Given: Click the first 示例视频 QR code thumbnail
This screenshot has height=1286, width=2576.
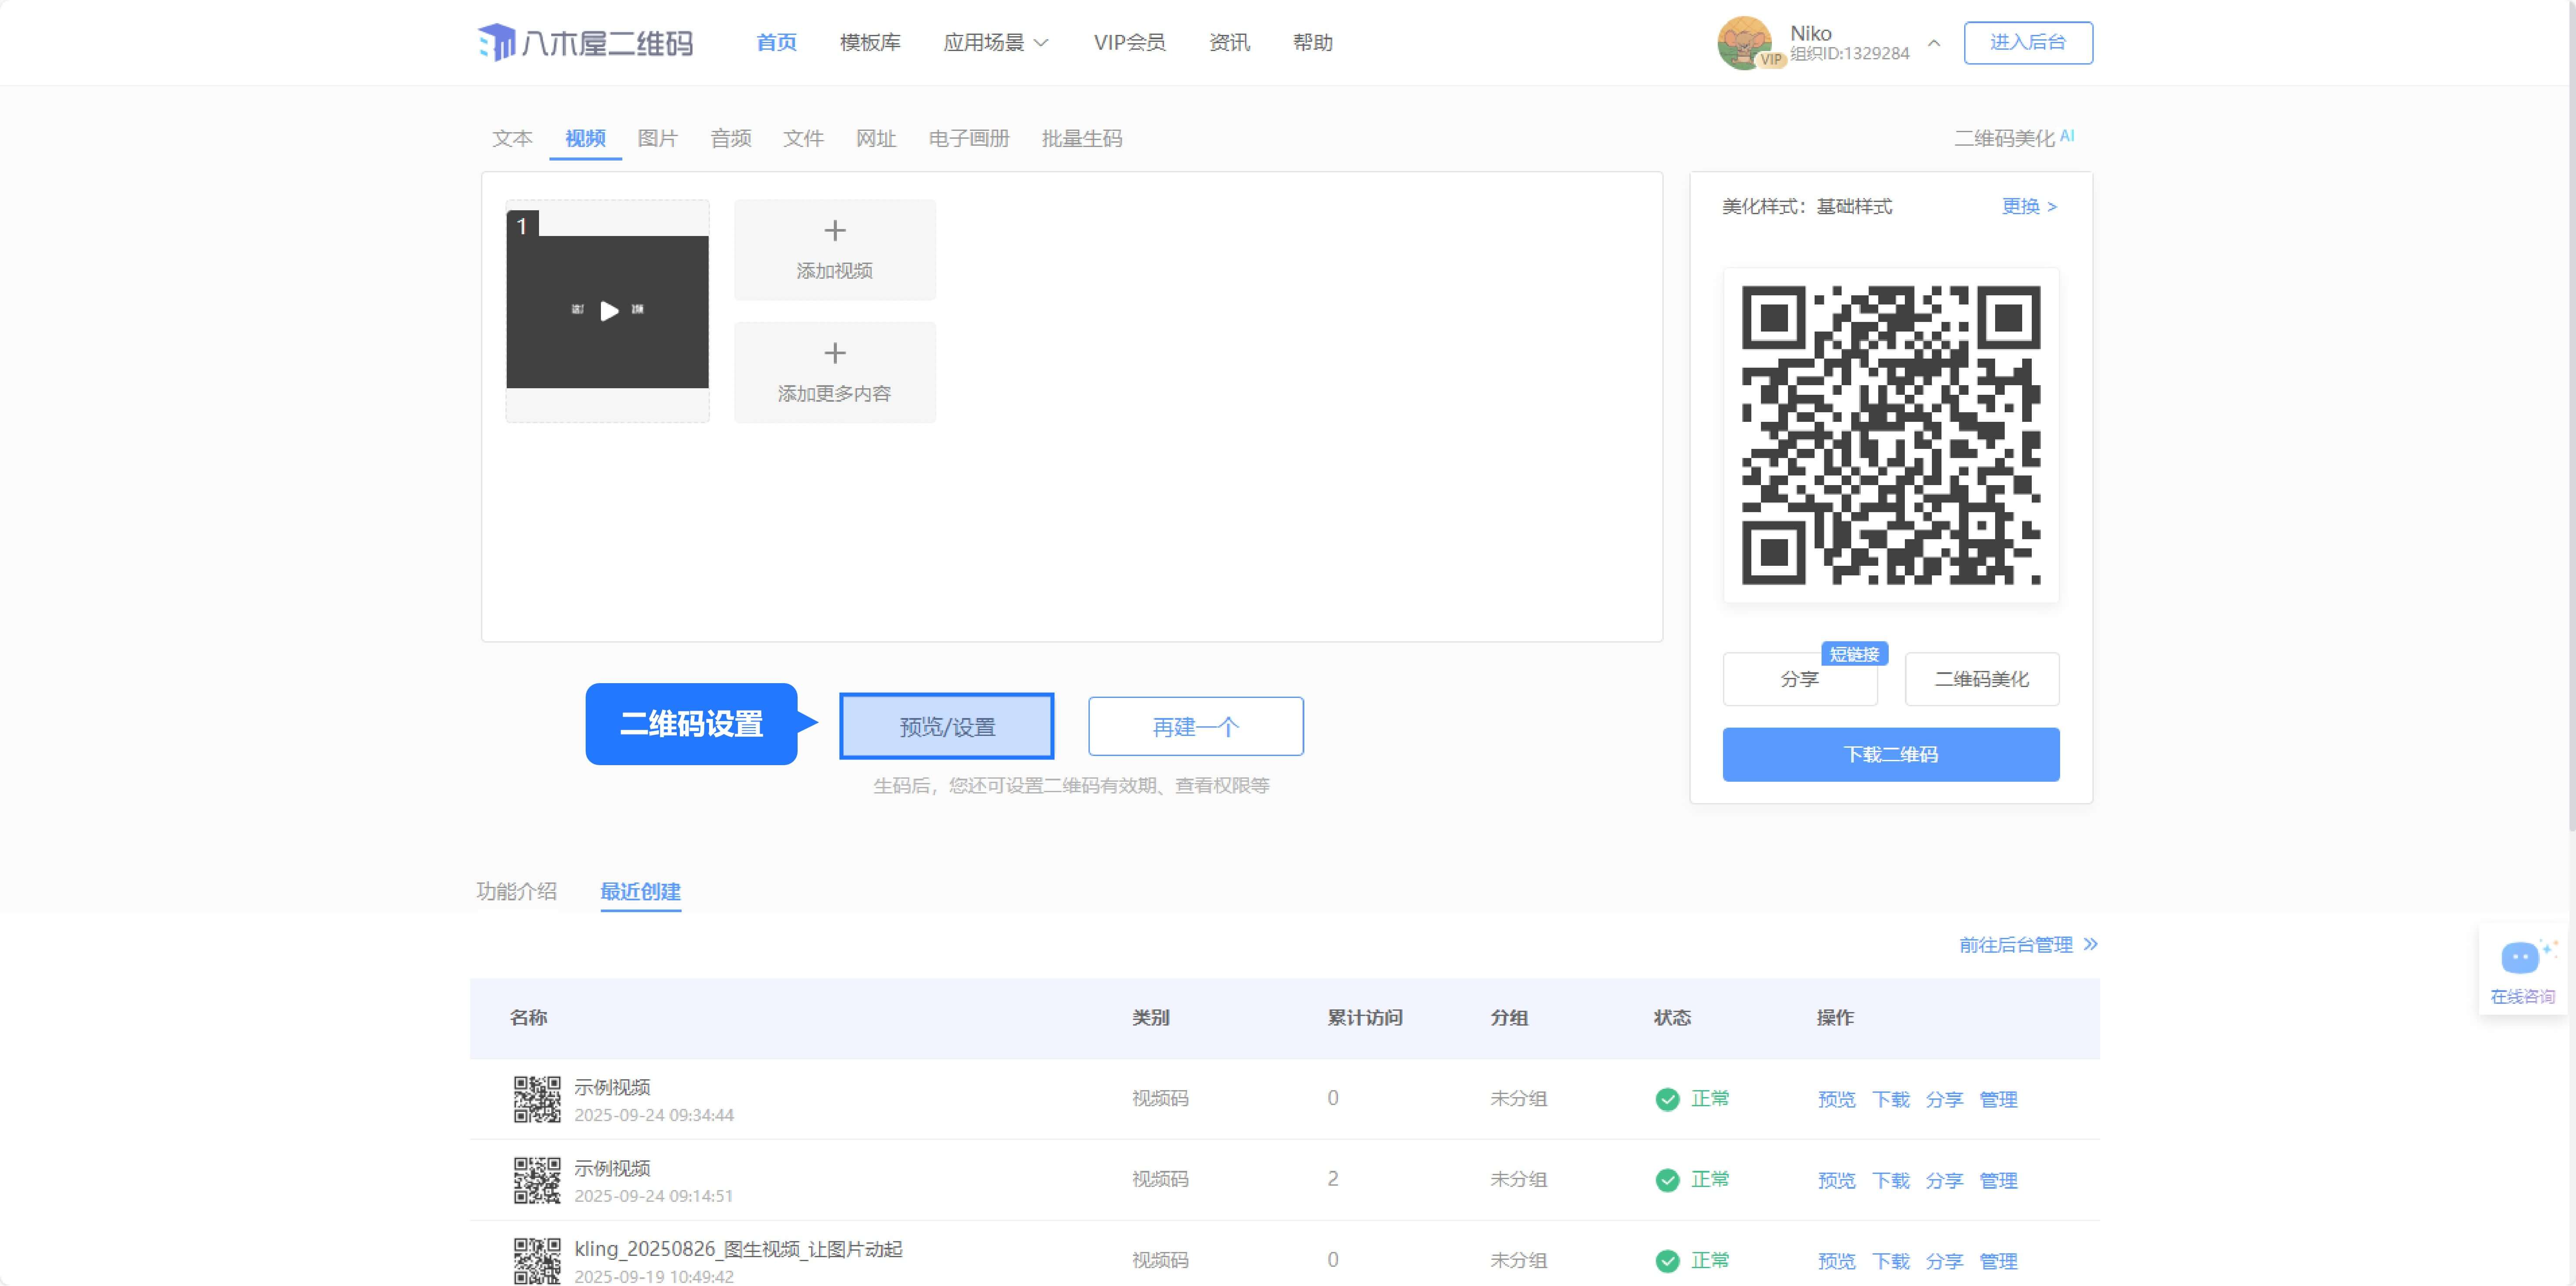Looking at the screenshot, I should click(537, 1099).
